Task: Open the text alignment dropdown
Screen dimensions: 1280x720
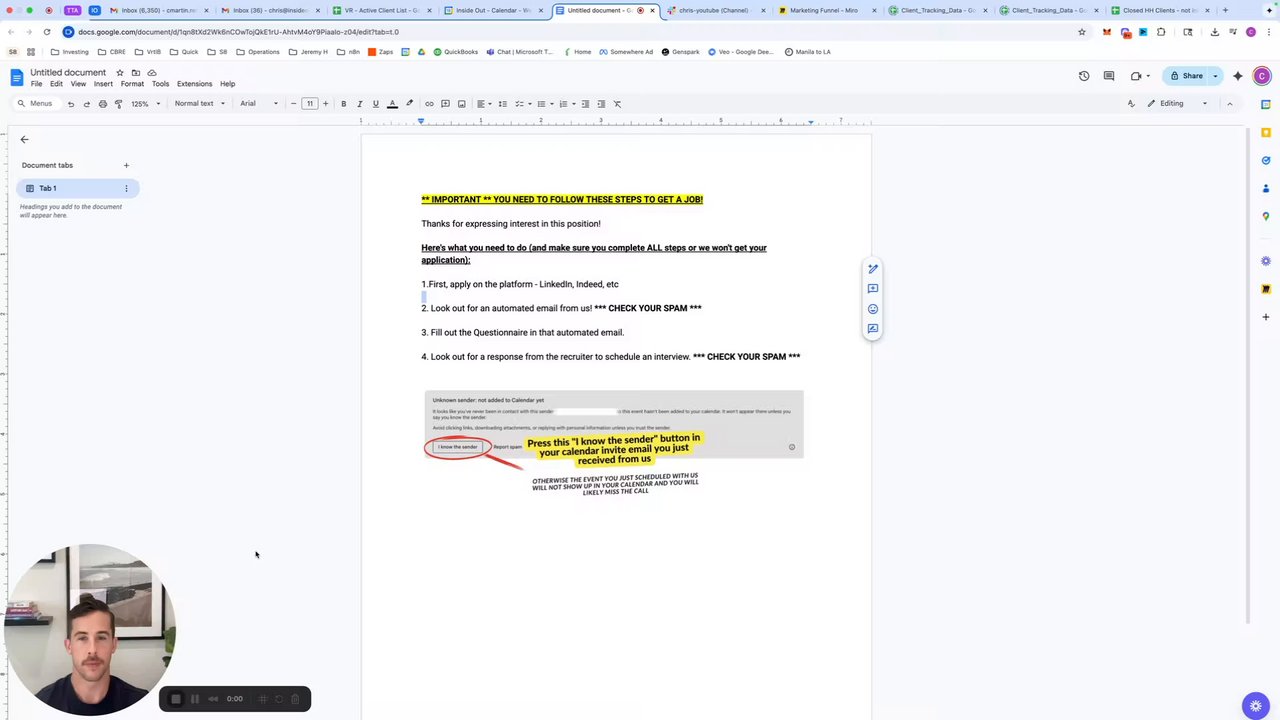Action: (483, 104)
